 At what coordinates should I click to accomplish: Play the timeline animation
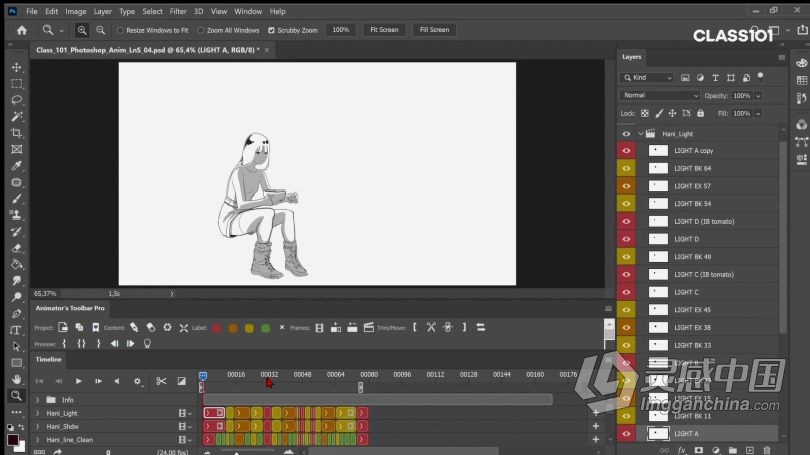tap(79, 381)
